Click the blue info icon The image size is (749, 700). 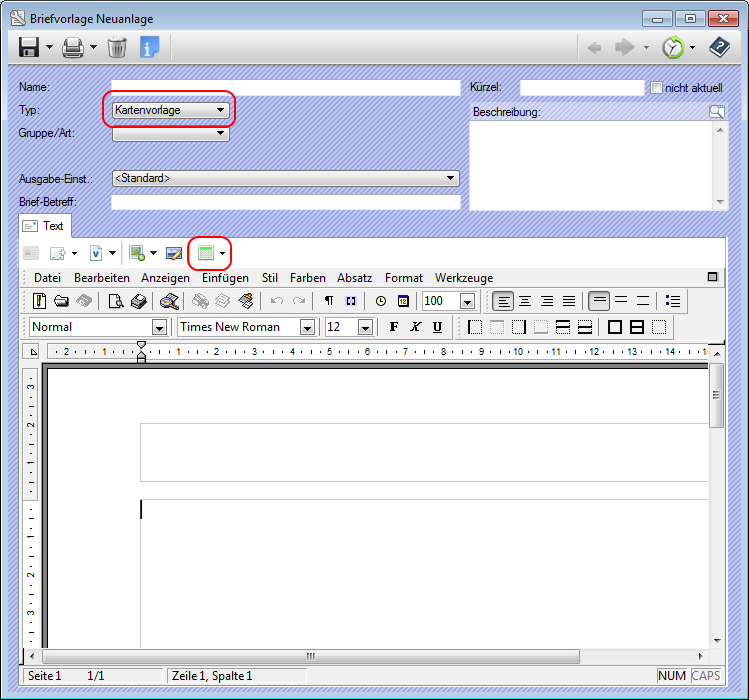[x=149, y=47]
